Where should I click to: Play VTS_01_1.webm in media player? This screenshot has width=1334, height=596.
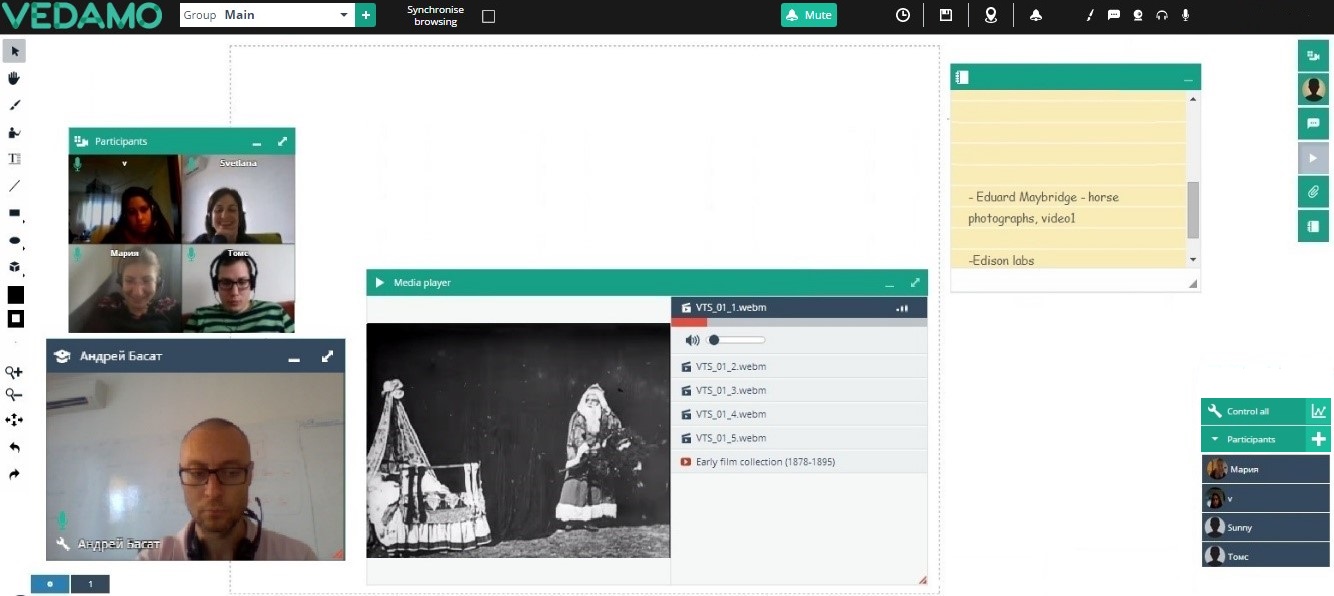pos(799,308)
